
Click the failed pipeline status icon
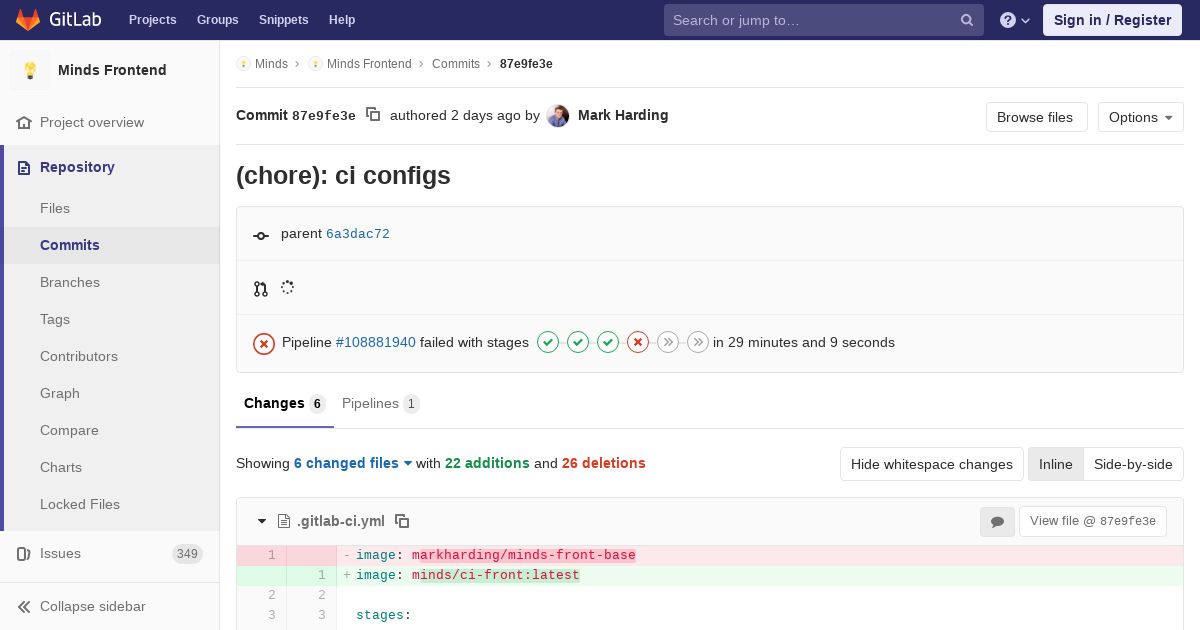click(264, 343)
